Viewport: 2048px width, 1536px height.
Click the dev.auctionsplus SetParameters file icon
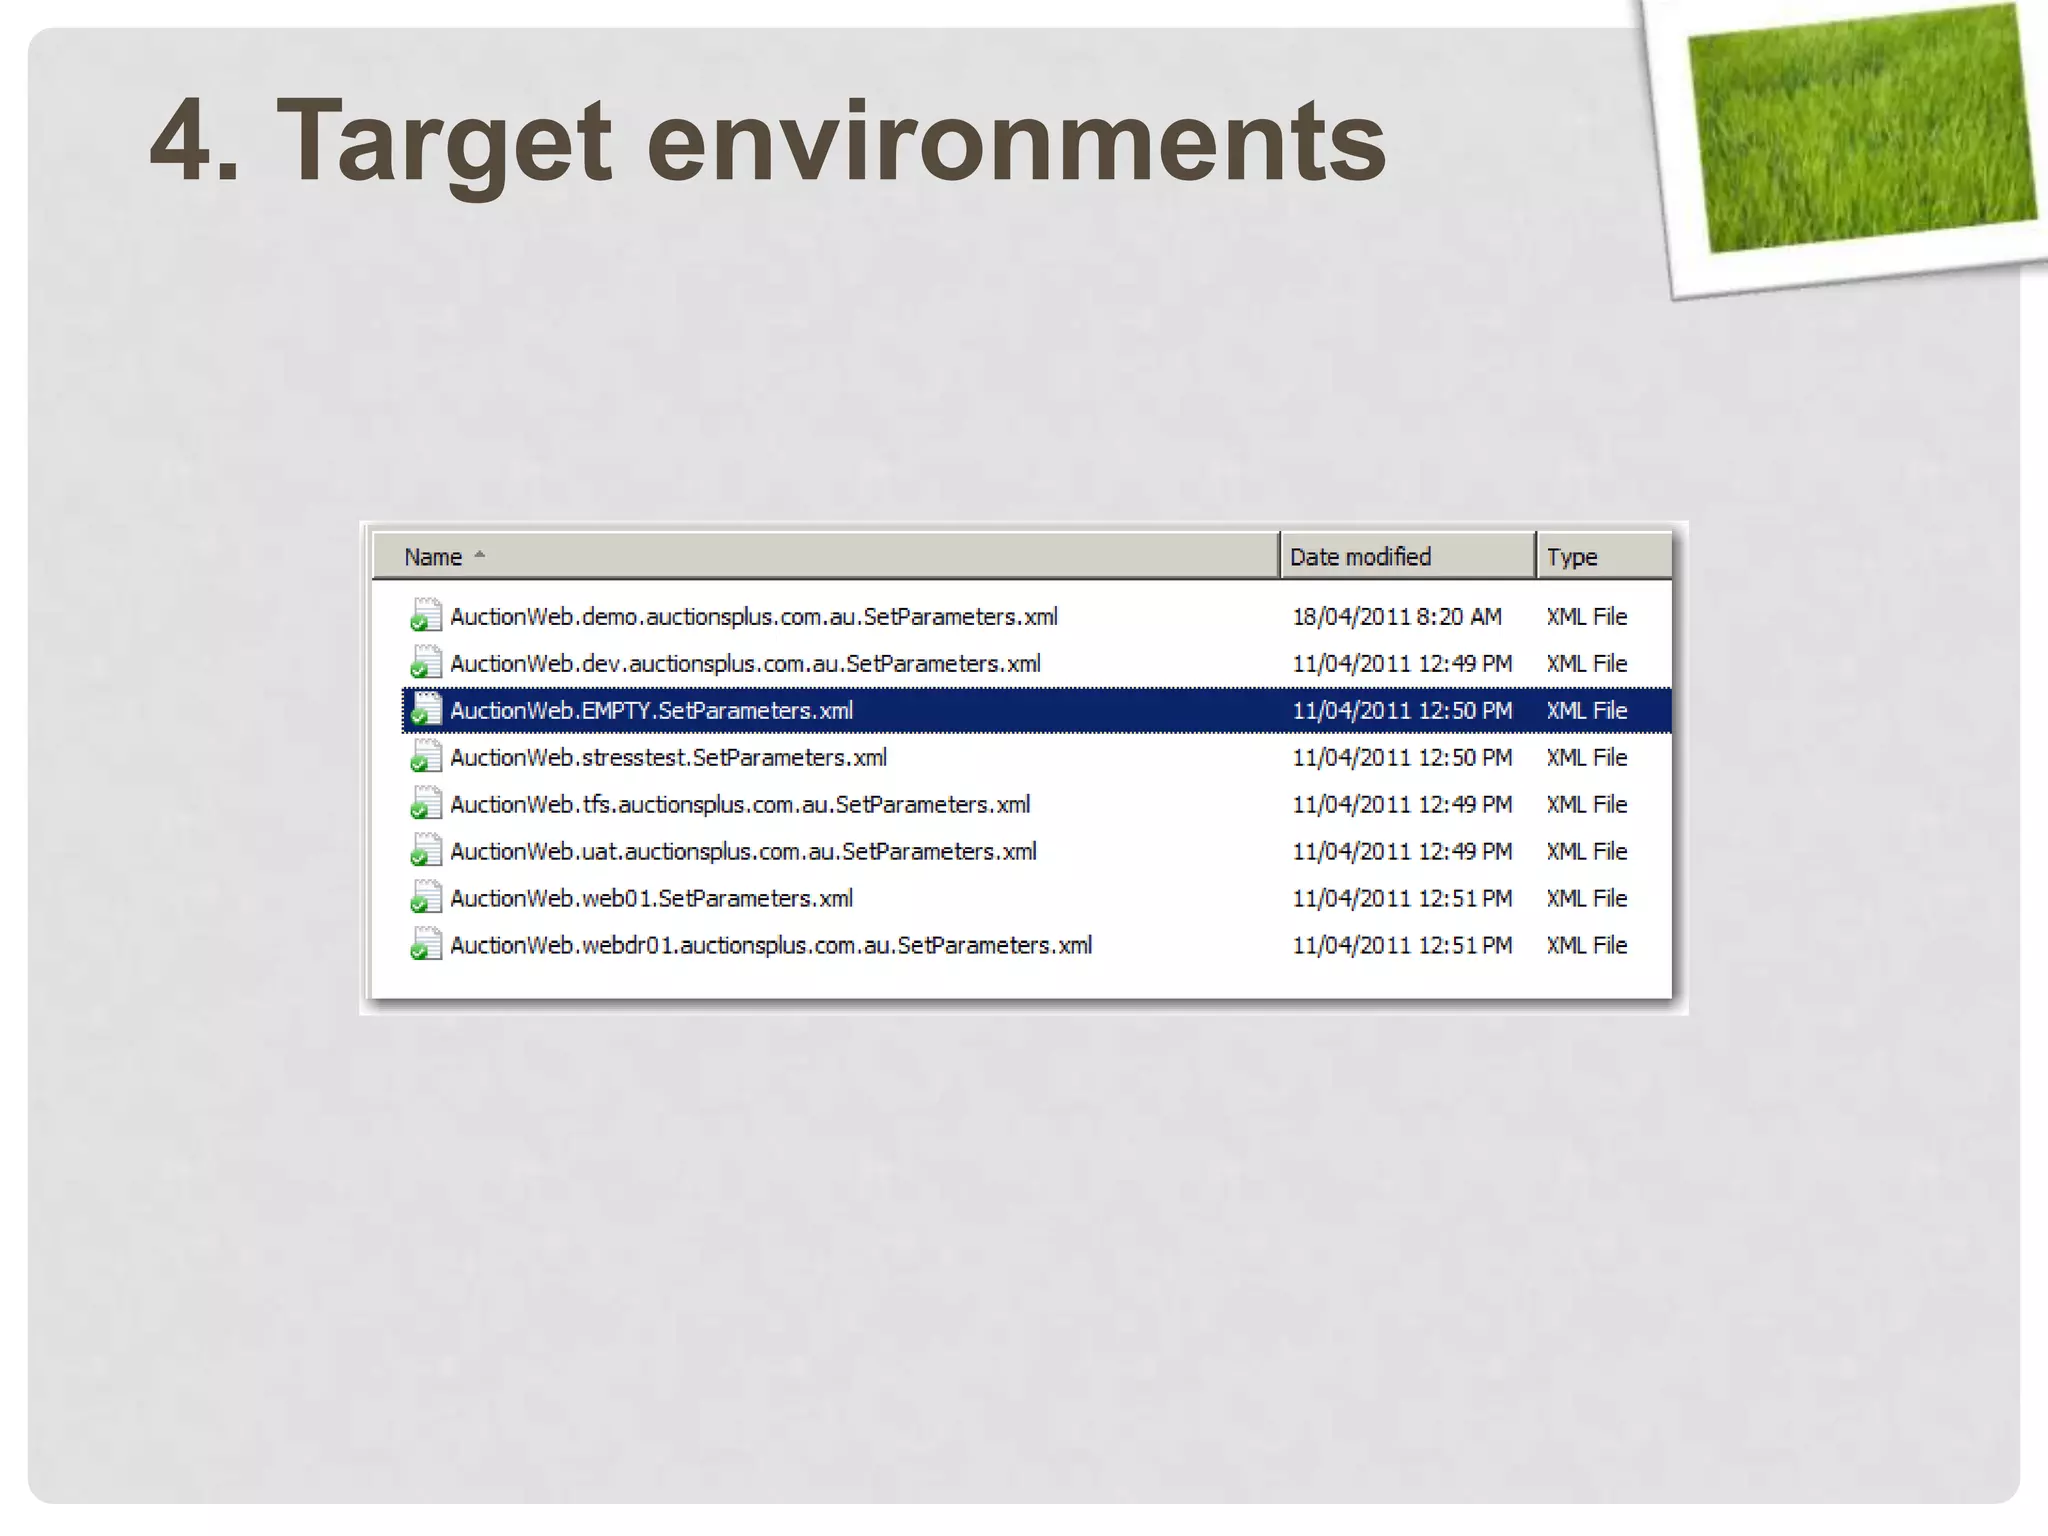pos(425,663)
